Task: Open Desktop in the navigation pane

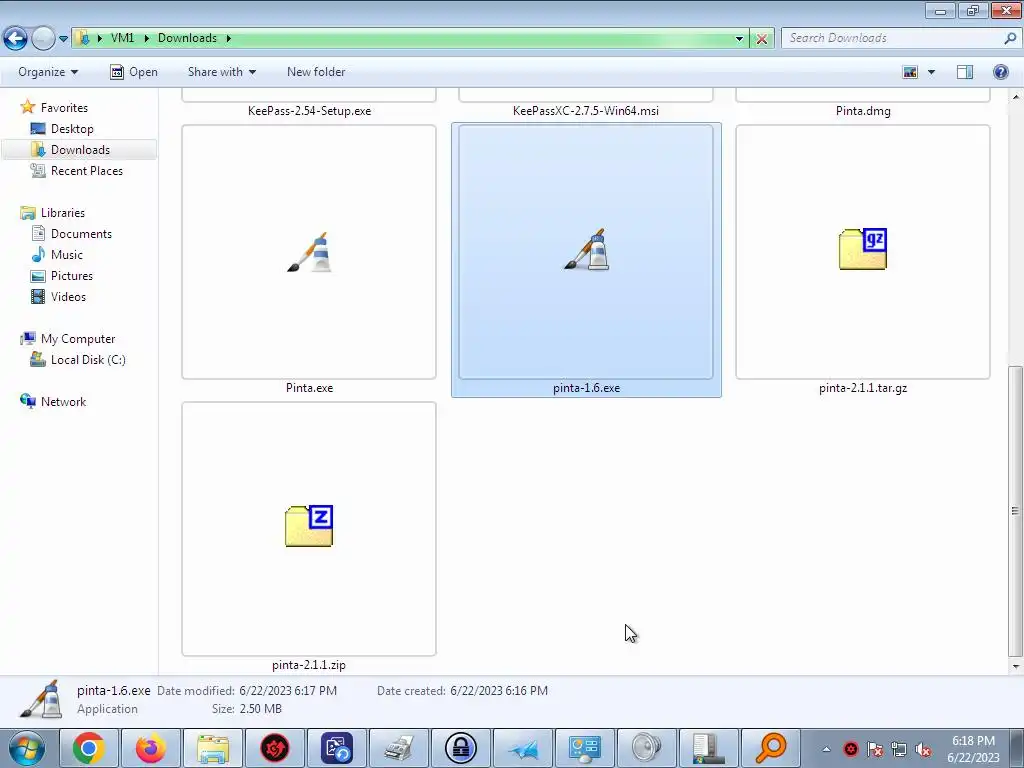Action: point(72,129)
